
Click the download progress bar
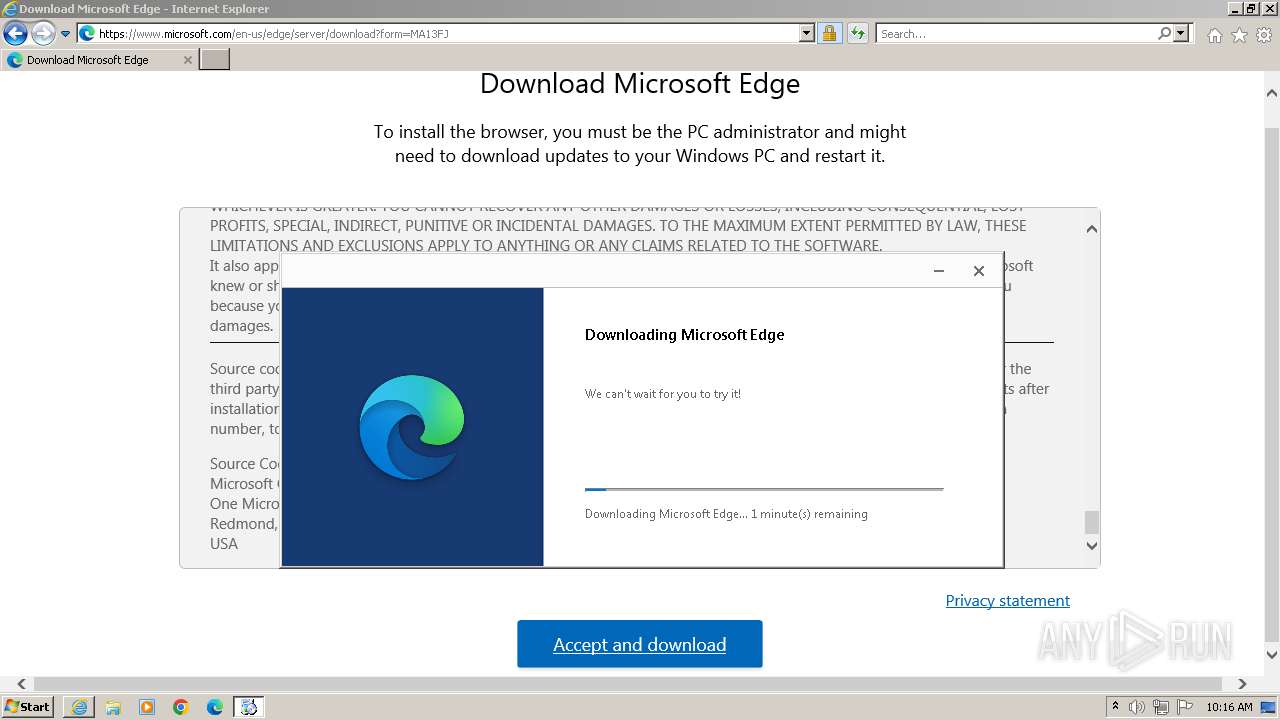click(764, 490)
